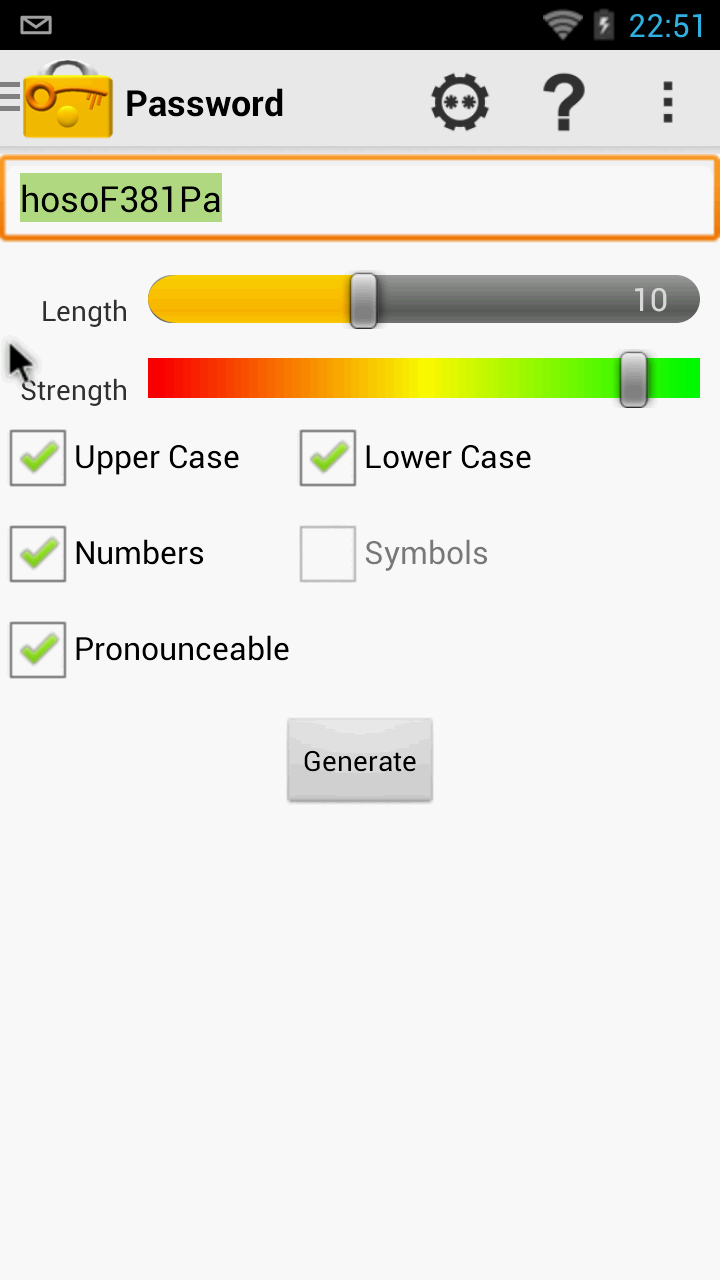720x1280 pixels.
Task: Click the Strength slider handle
Action: 632,380
